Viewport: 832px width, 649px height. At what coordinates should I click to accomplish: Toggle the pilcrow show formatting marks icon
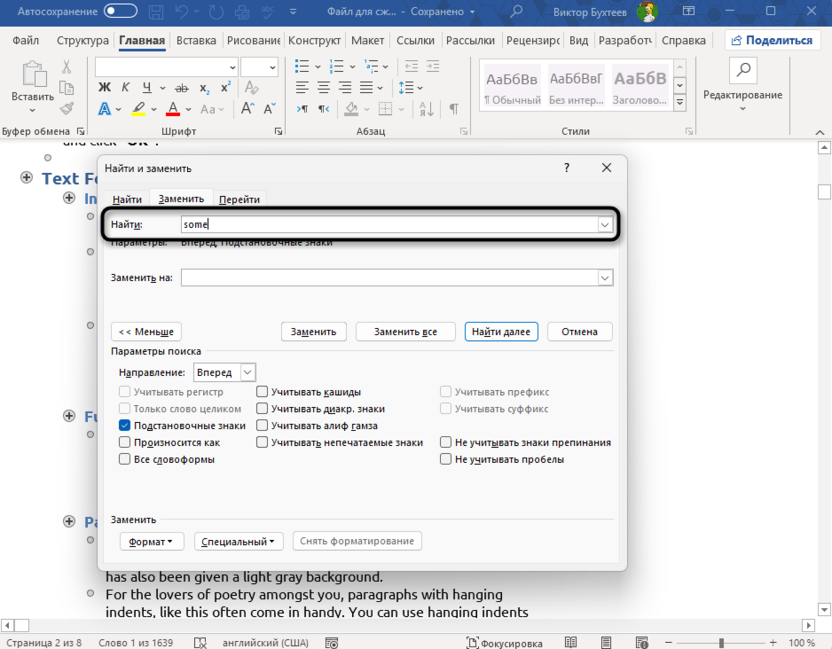[453, 109]
